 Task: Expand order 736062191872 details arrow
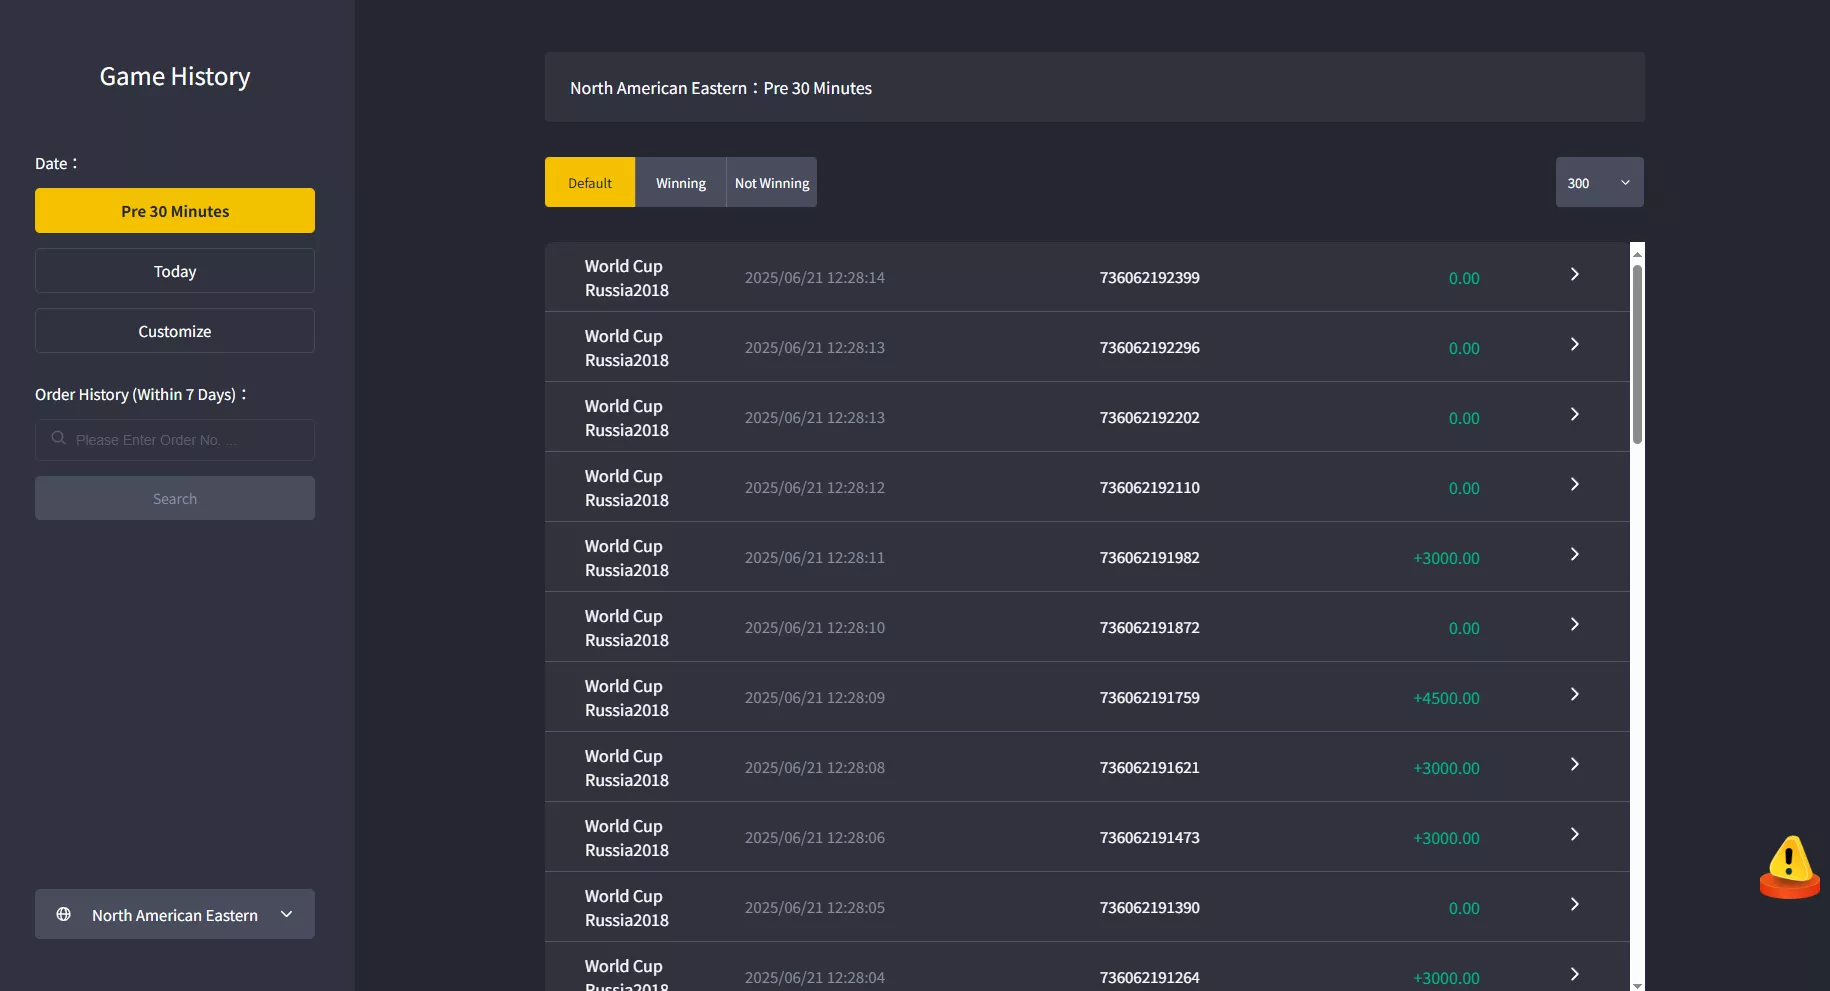[1574, 624]
